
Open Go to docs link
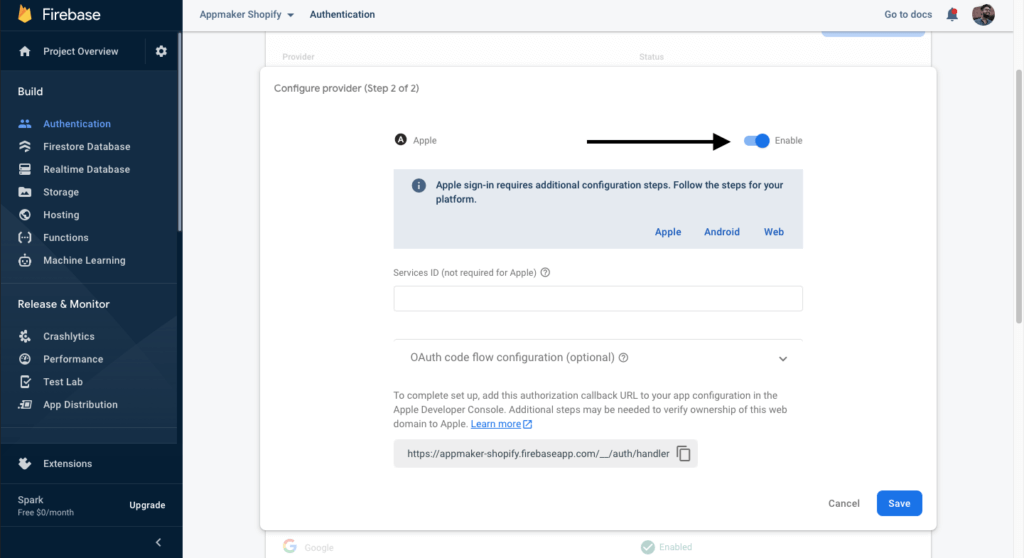pyautogui.click(x=908, y=14)
